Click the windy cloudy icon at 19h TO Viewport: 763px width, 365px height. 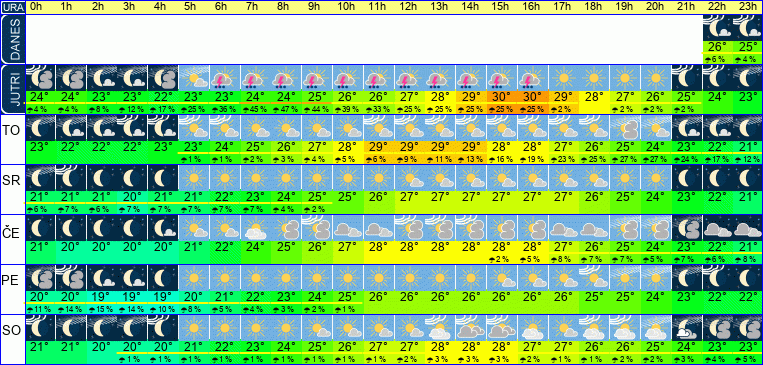coord(626,128)
